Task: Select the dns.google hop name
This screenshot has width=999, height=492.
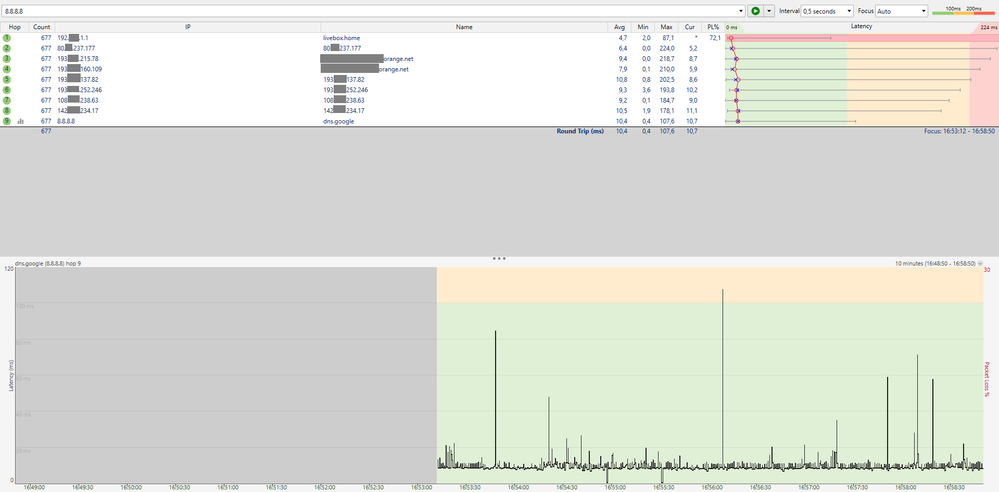Action: (338, 121)
